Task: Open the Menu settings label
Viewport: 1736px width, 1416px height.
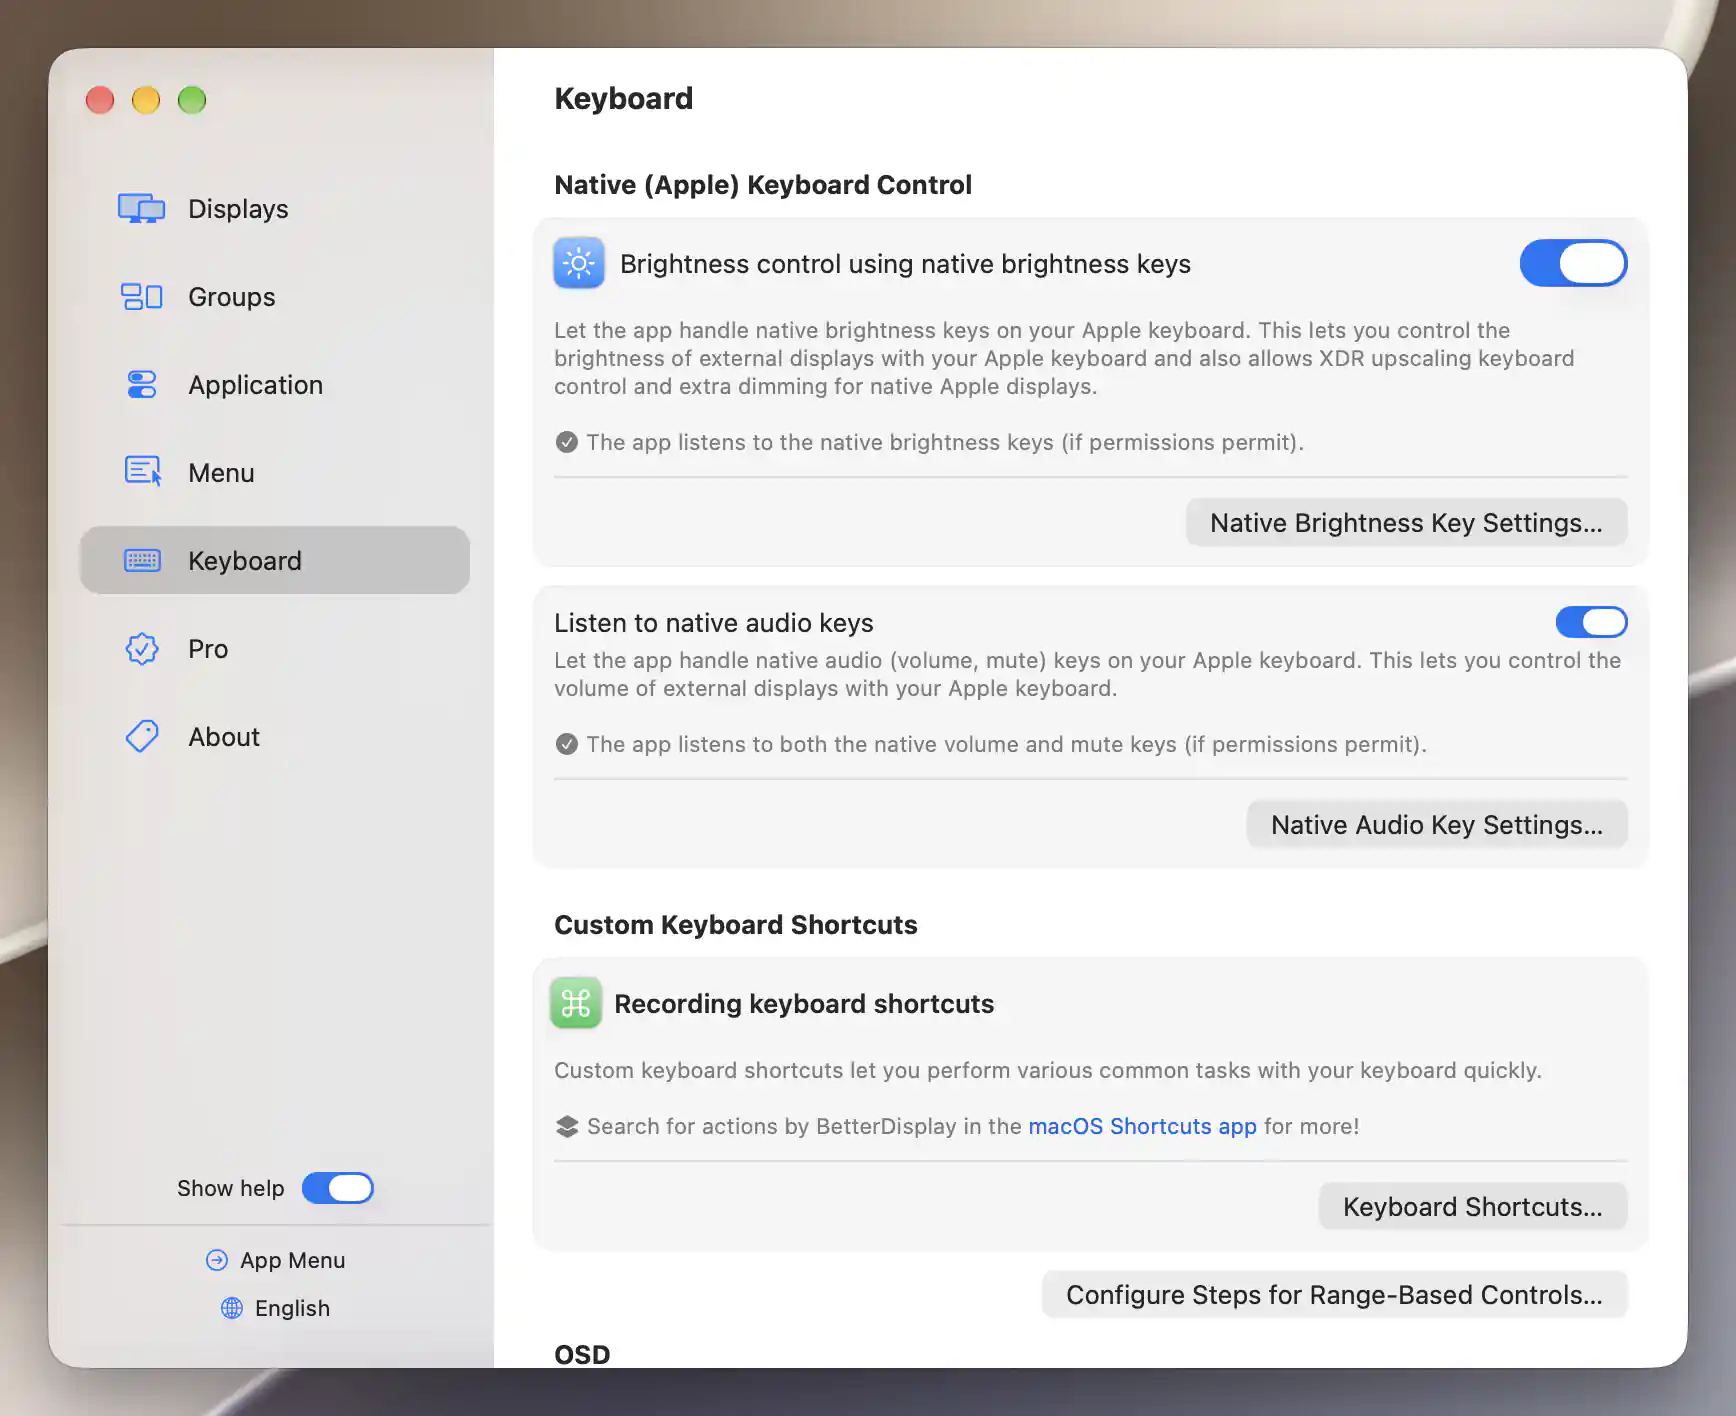Action: pyautogui.click(x=221, y=473)
